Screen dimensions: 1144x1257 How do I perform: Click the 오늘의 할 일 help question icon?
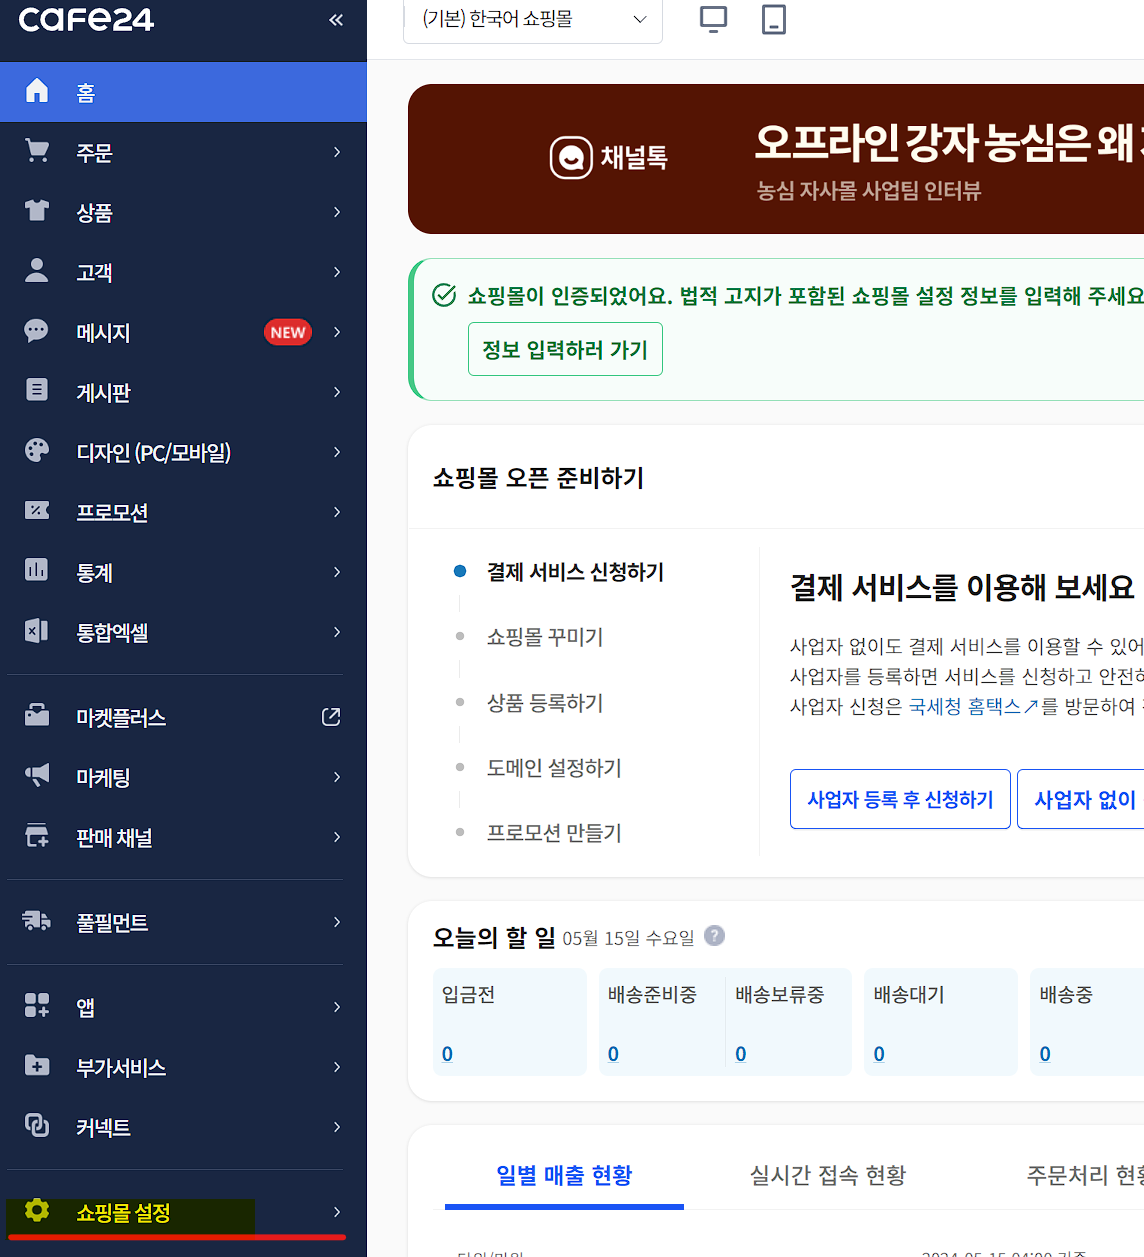click(x=714, y=936)
